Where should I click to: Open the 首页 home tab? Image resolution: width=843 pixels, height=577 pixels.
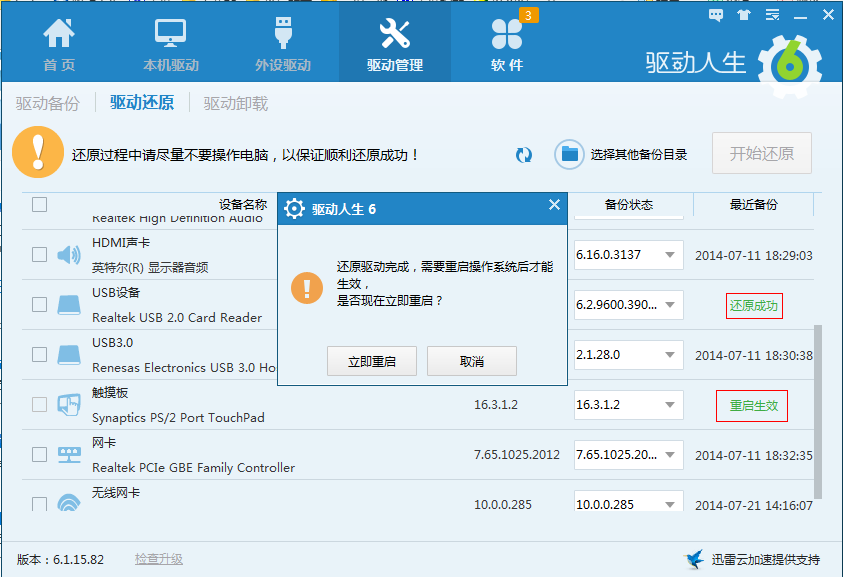[59, 45]
